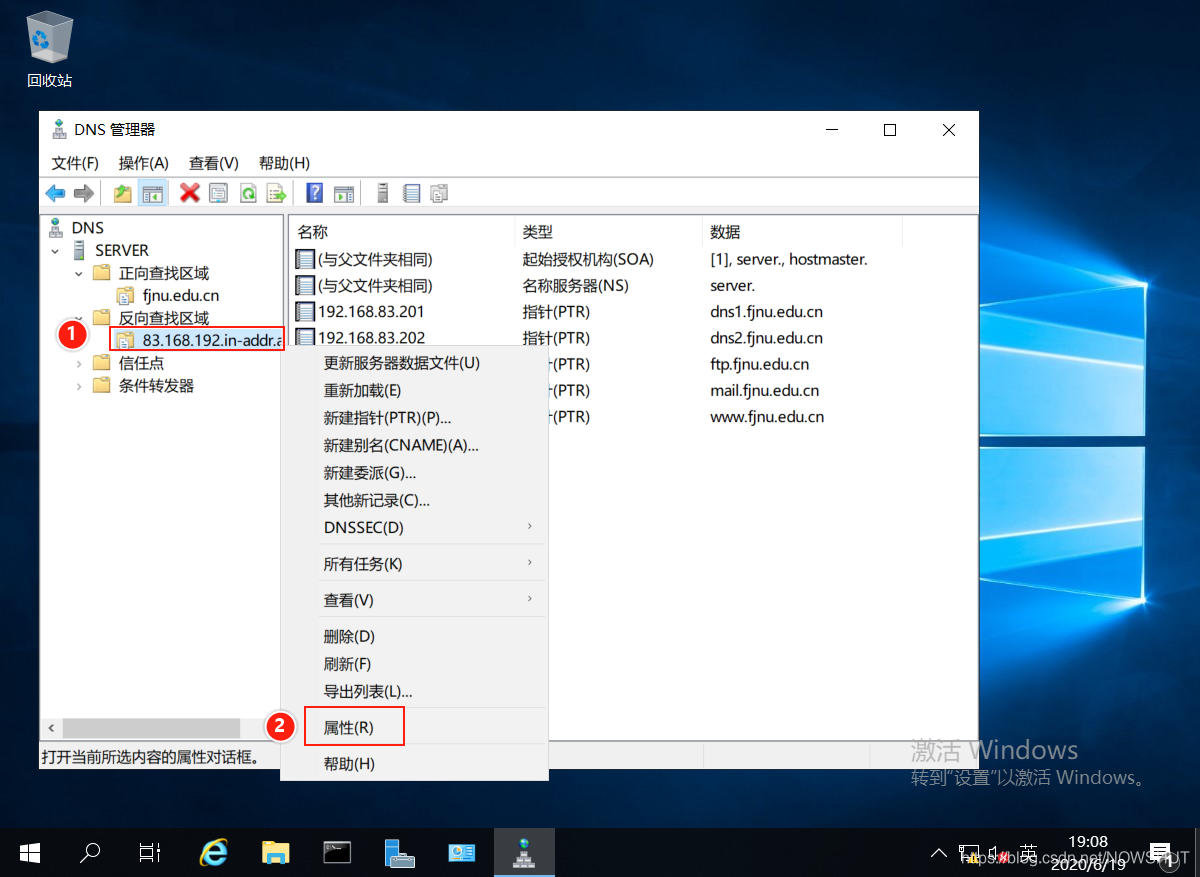Toggle the Show/Hide Console Tree toolbar icon

[x=152, y=193]
